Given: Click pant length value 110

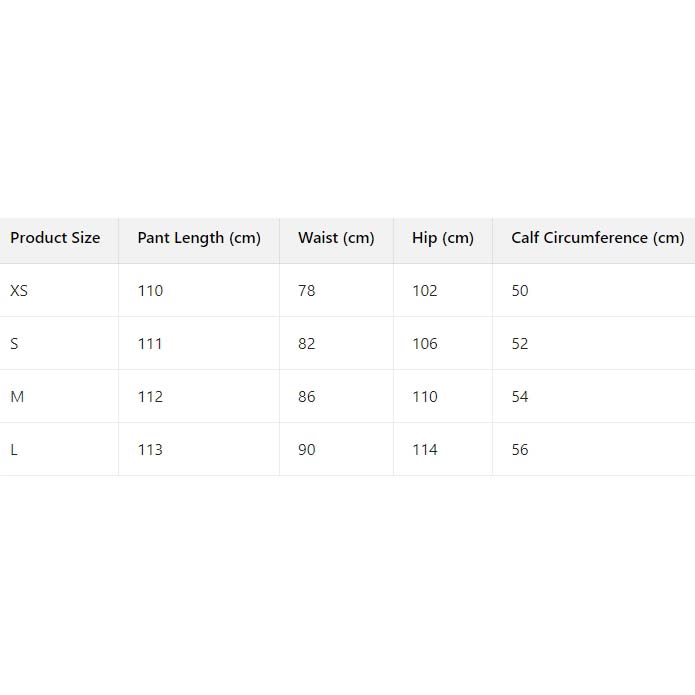Looking at the screenshot, I should click(x=150, y=291).
